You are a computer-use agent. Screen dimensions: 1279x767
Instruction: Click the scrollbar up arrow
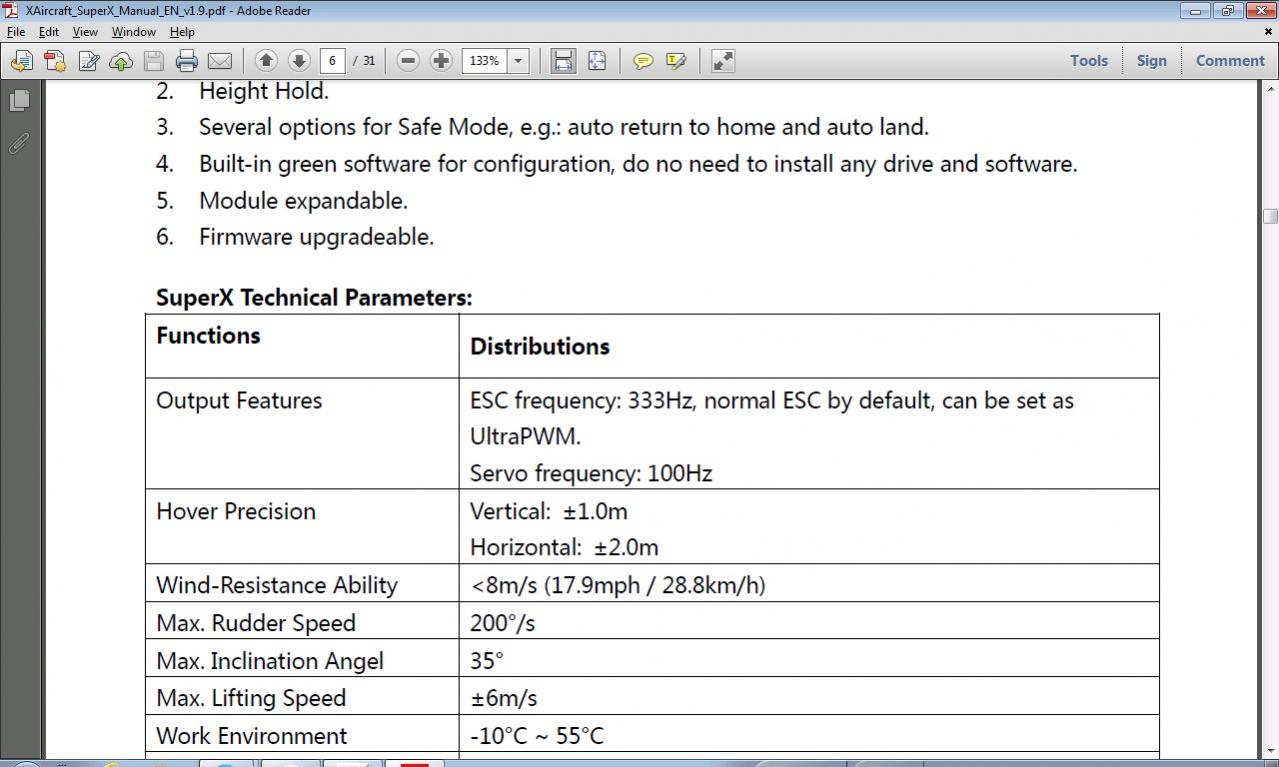[x=1270, y=89]
